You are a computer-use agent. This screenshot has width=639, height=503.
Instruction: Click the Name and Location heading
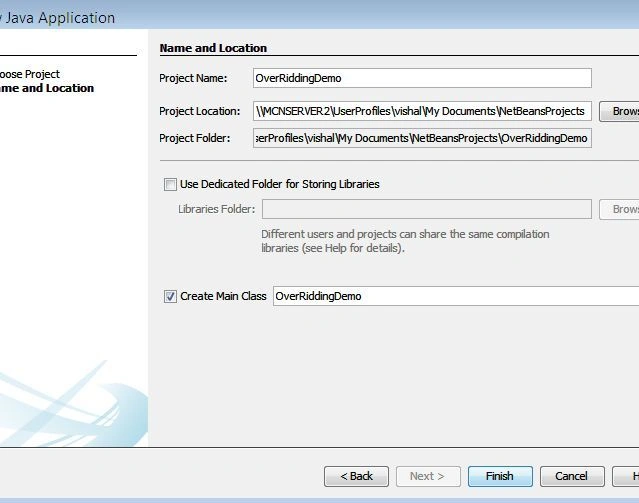pyautogui.click(x=213, y=48)
